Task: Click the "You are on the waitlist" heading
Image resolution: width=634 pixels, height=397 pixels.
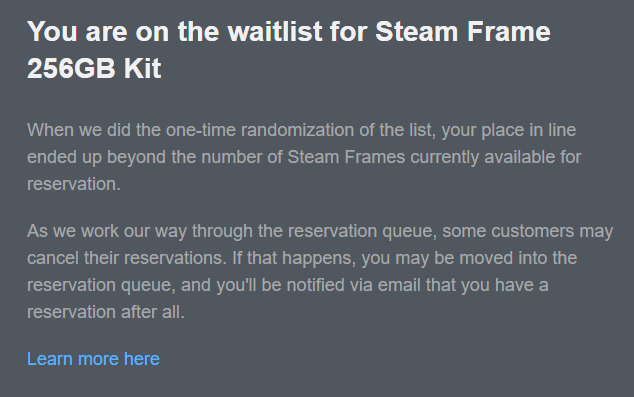Action: (289, 49)
